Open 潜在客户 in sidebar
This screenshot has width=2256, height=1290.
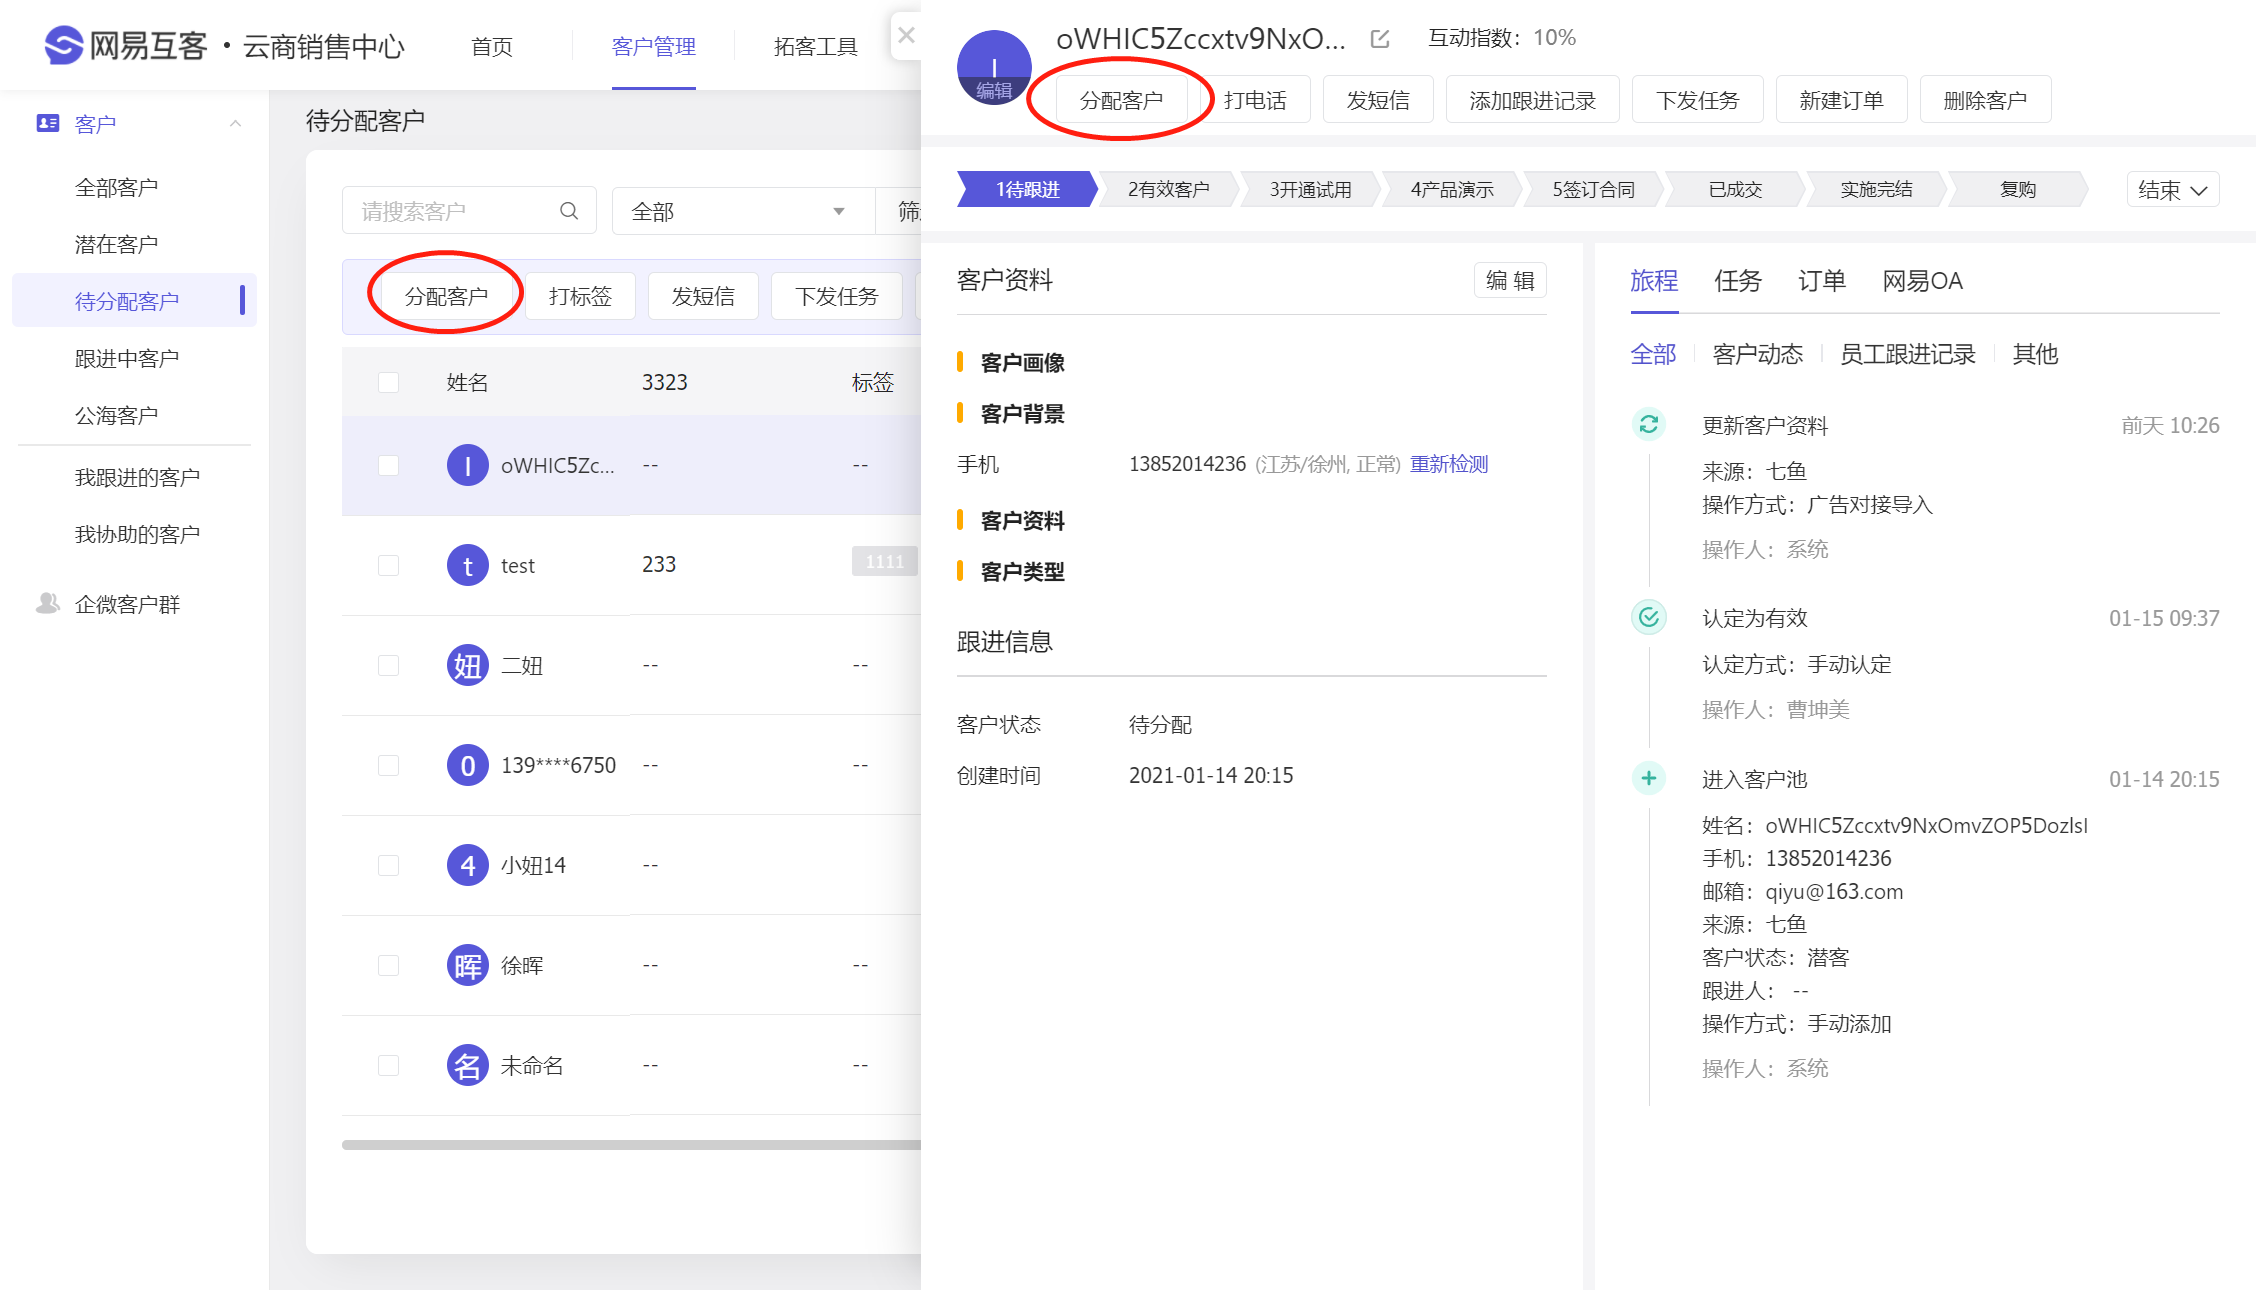click(116, 244)
